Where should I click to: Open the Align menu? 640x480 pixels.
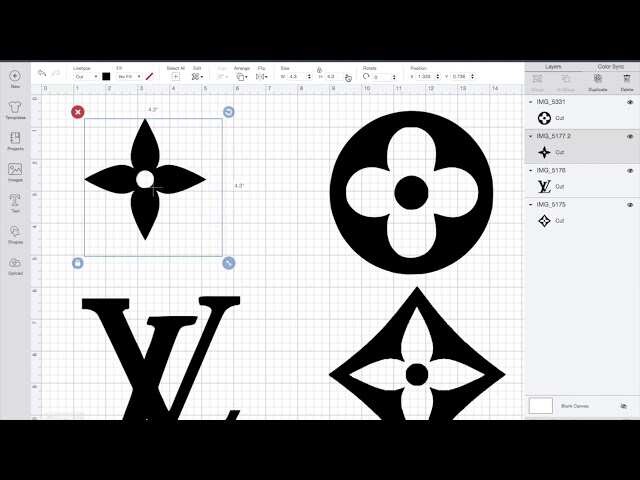[x=222, y=76]
